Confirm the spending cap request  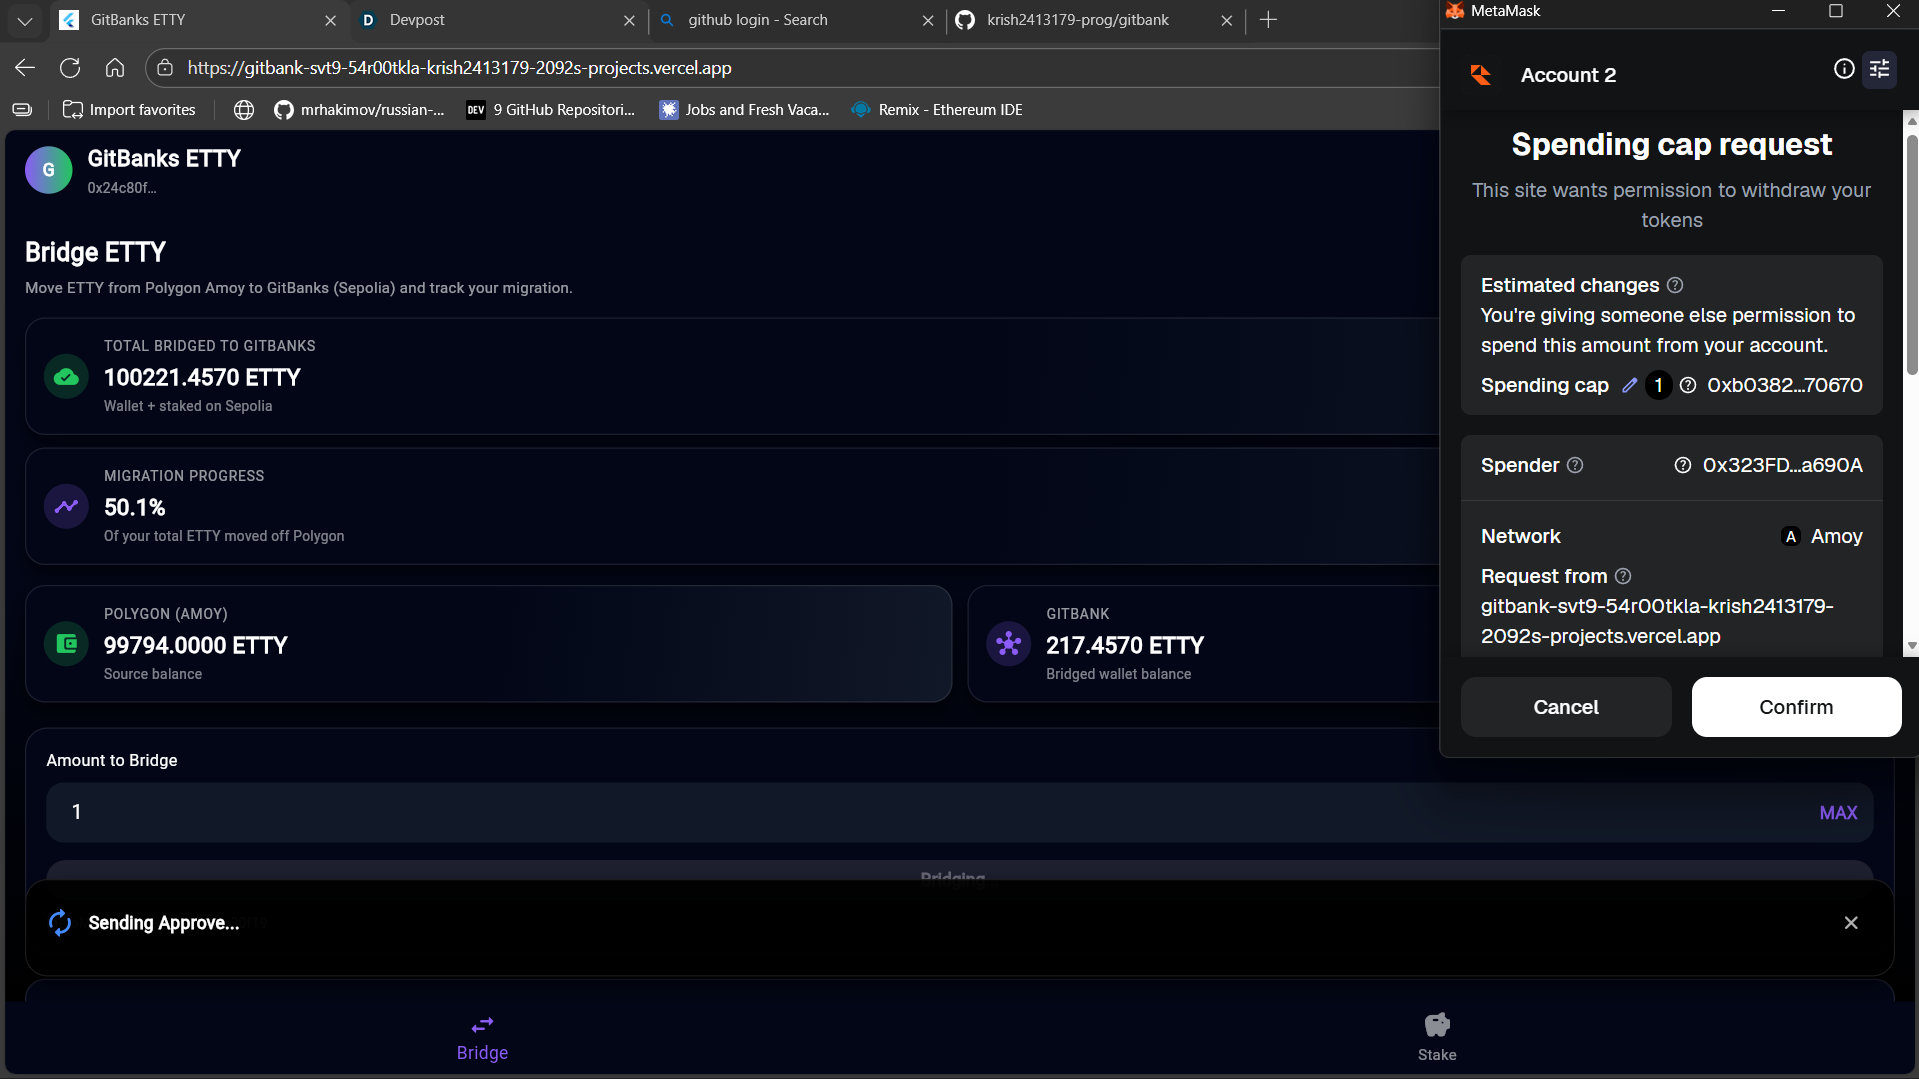pyautogui.click(x=1796, y=707)
